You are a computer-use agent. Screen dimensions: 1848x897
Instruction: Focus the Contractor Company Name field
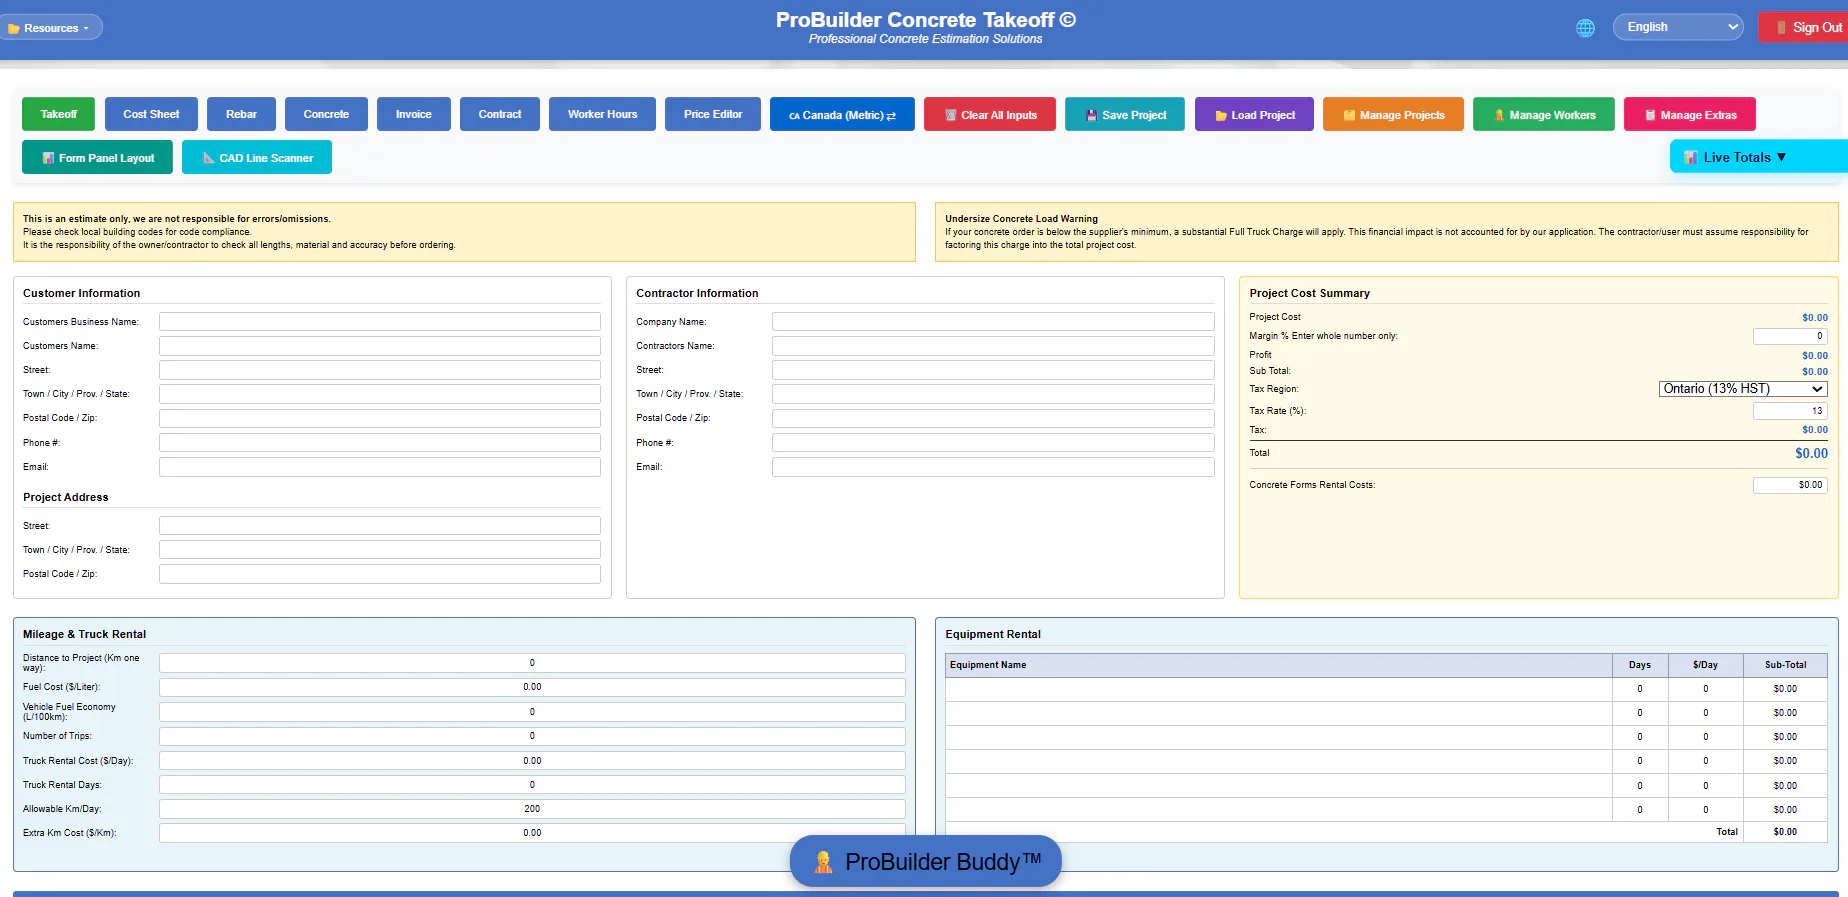[993, 322]
